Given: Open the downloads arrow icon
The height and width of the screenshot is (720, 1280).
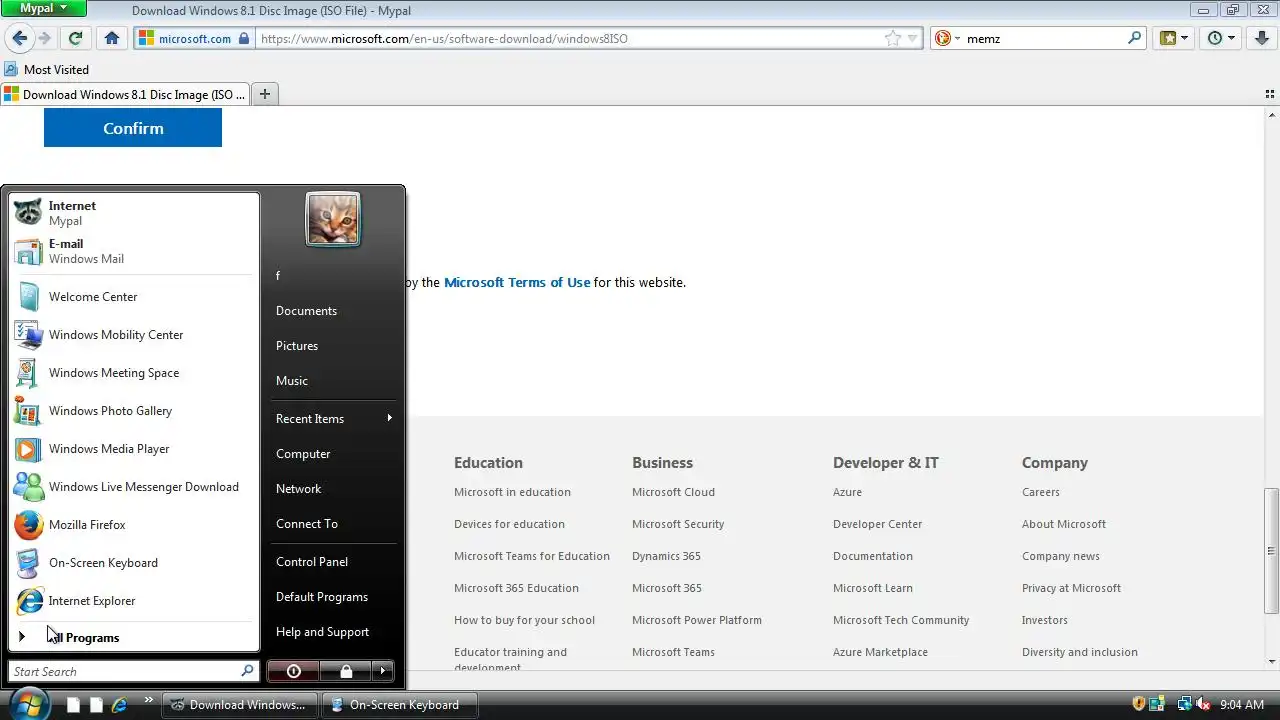Looking at the screenshot, I should [x=1262, y=38].
